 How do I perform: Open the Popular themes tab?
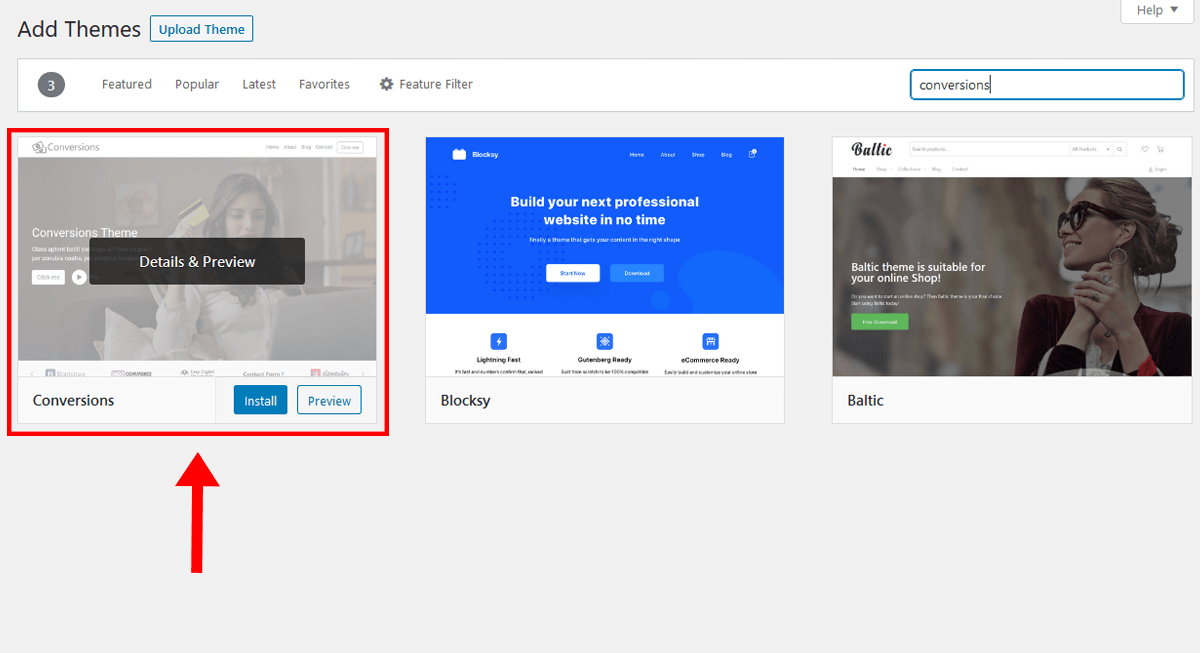(197, 85)
